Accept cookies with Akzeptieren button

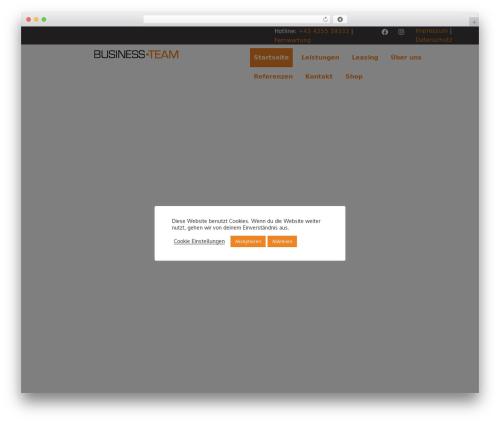(248, 241)
